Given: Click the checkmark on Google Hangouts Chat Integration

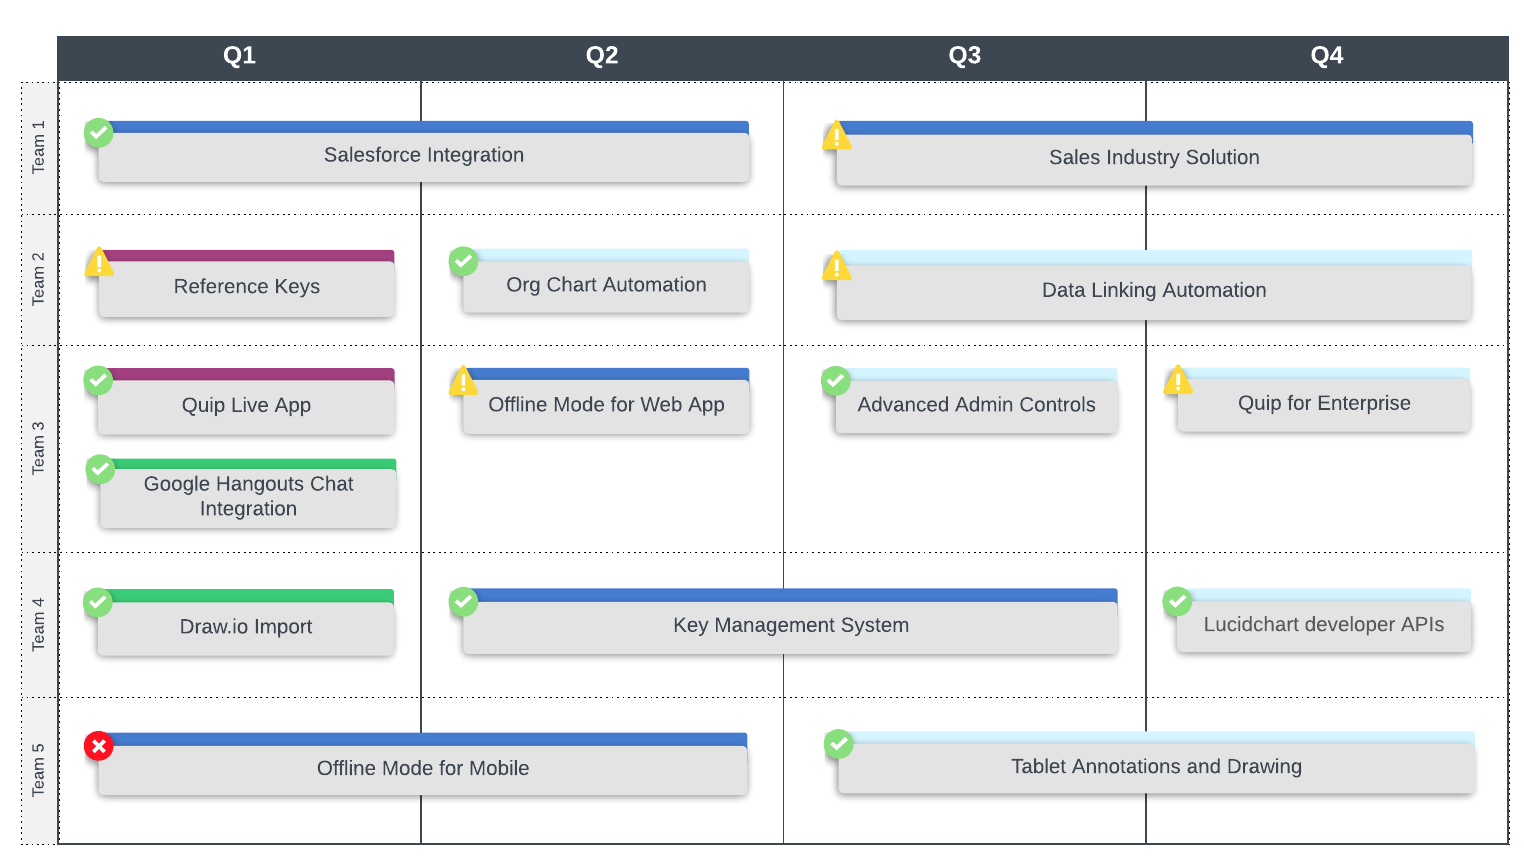Looking at the screenshot, I should click(100, 469).
